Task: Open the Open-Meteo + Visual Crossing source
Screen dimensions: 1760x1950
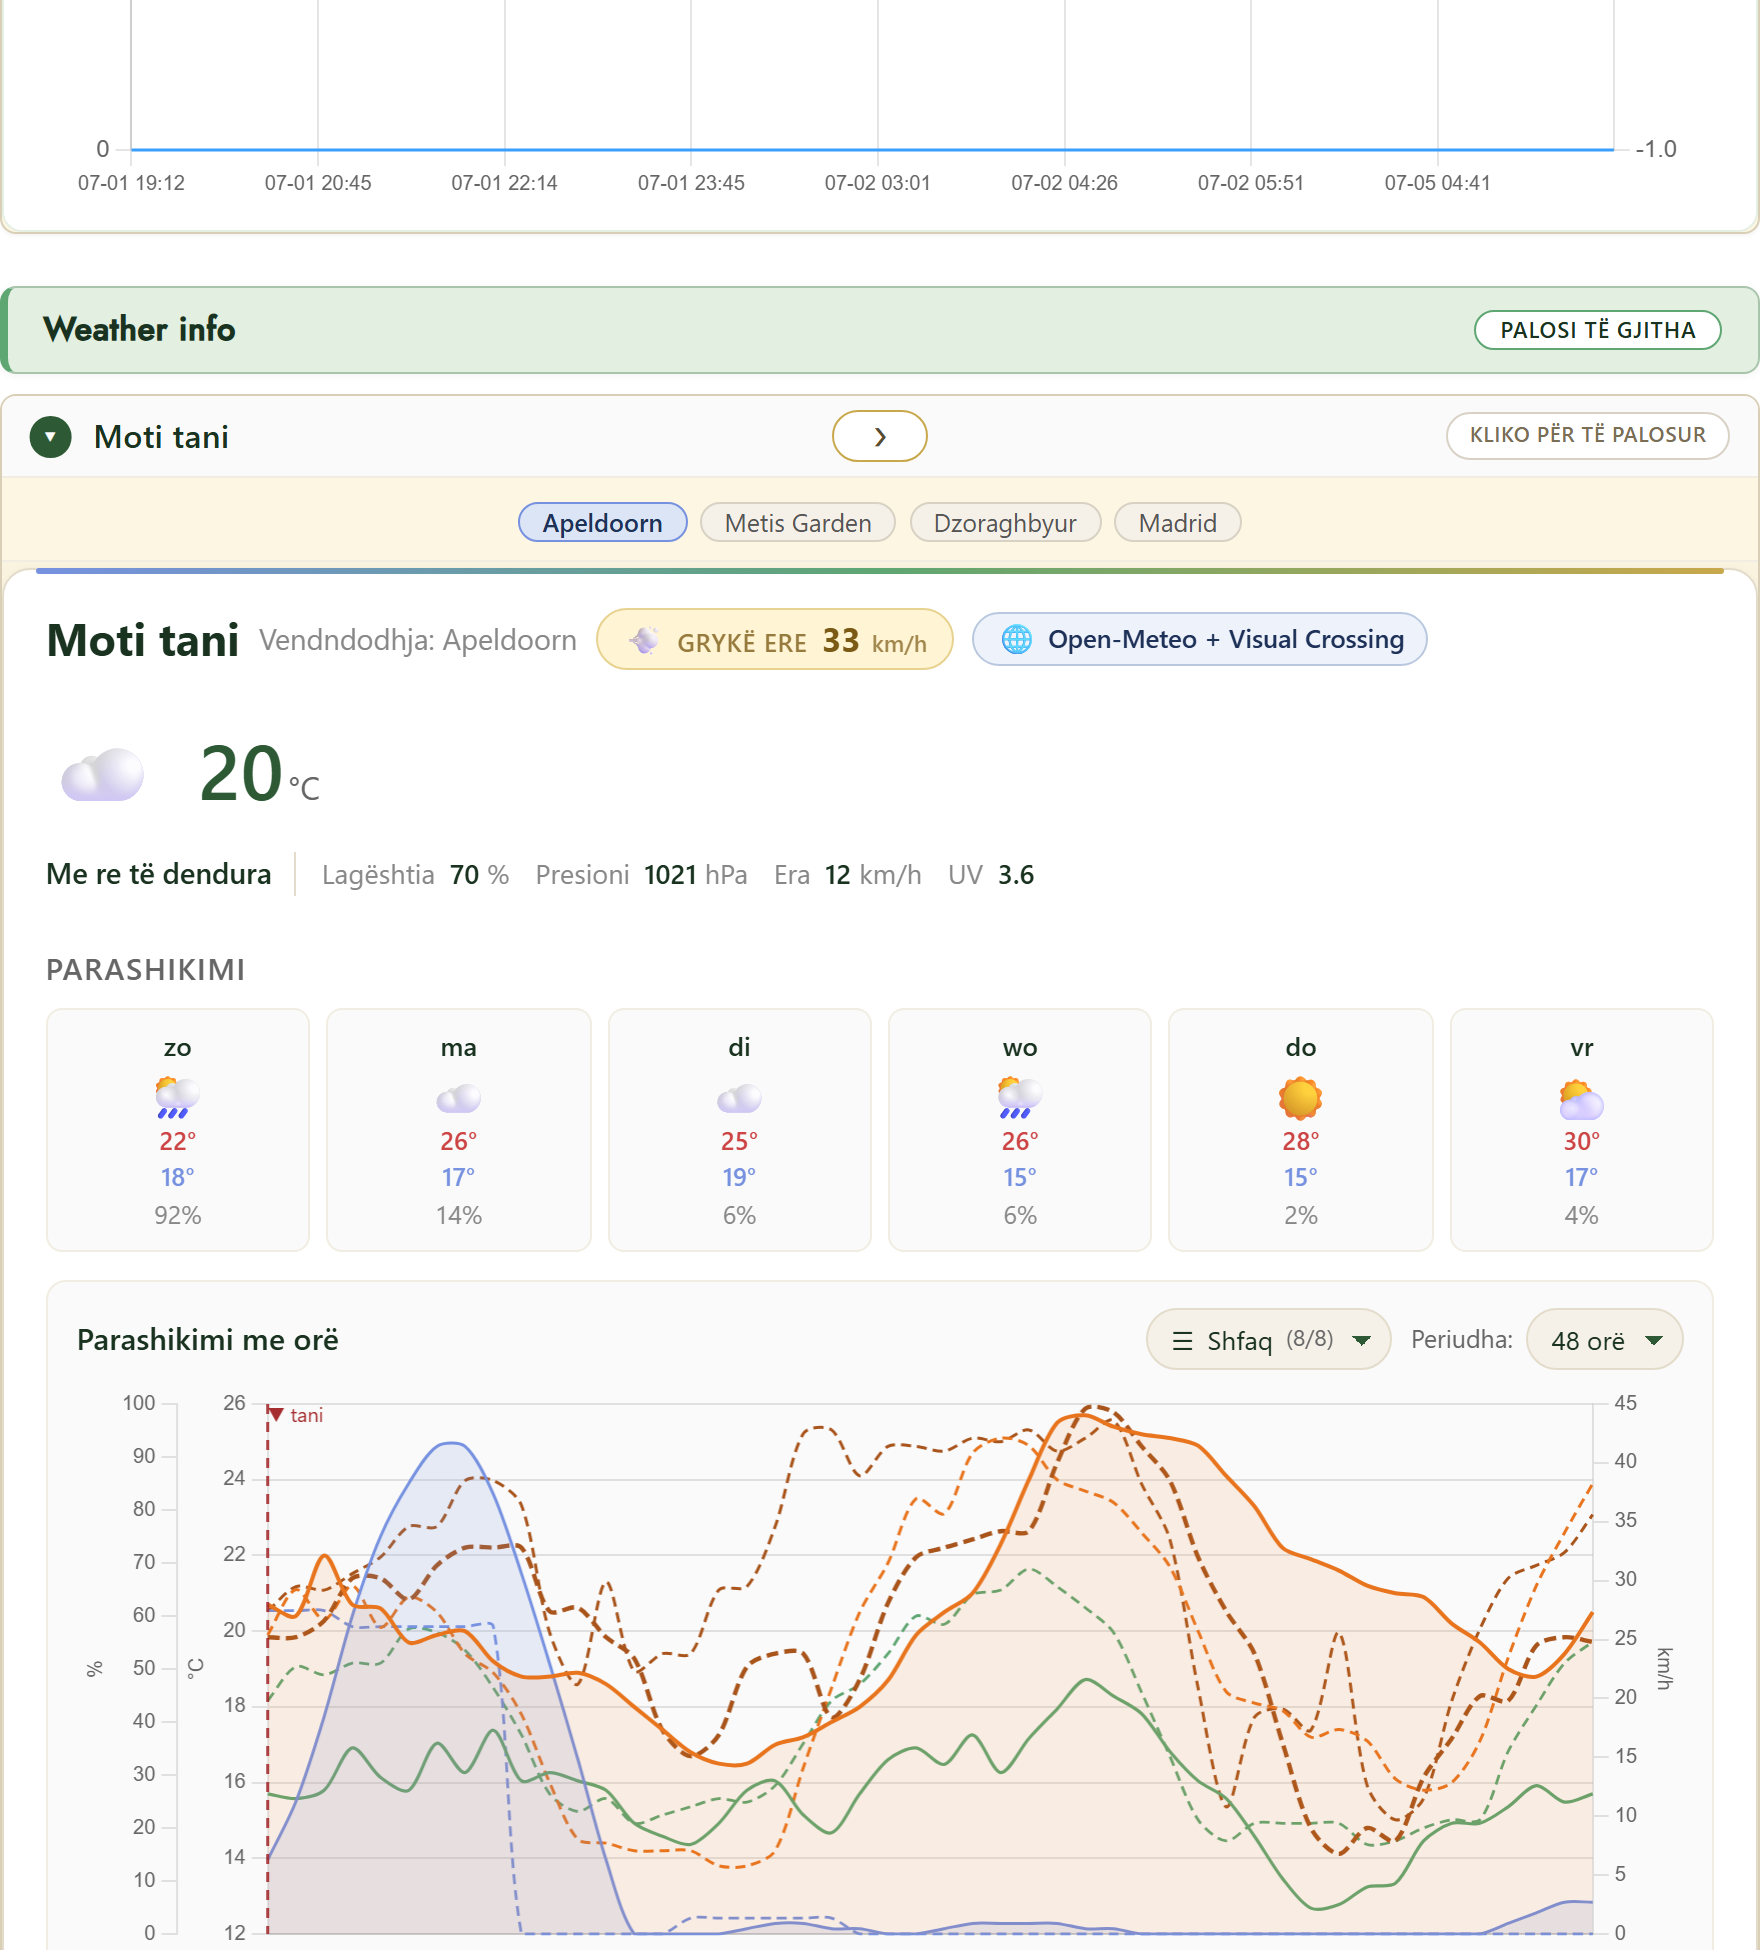Action: pyautogui.click(x=1199, y=639)
